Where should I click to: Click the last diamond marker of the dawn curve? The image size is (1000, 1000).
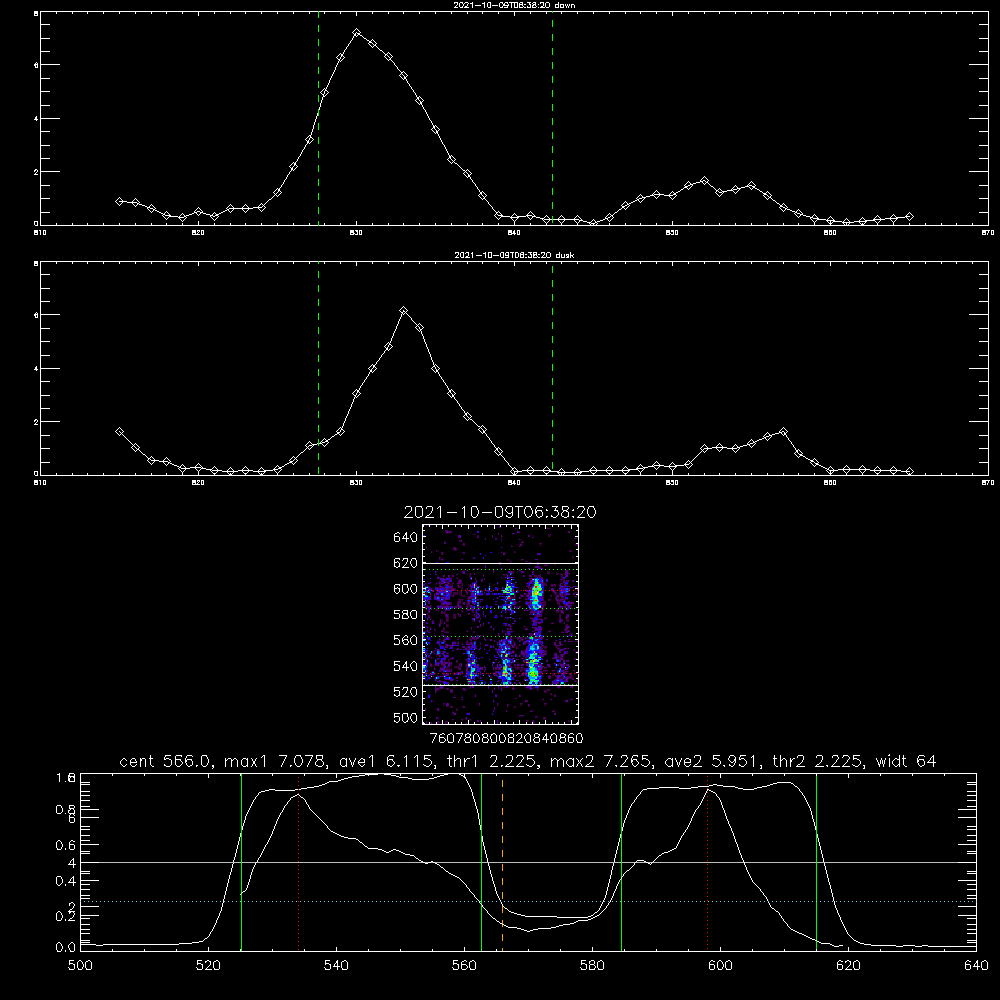(909, 217)
